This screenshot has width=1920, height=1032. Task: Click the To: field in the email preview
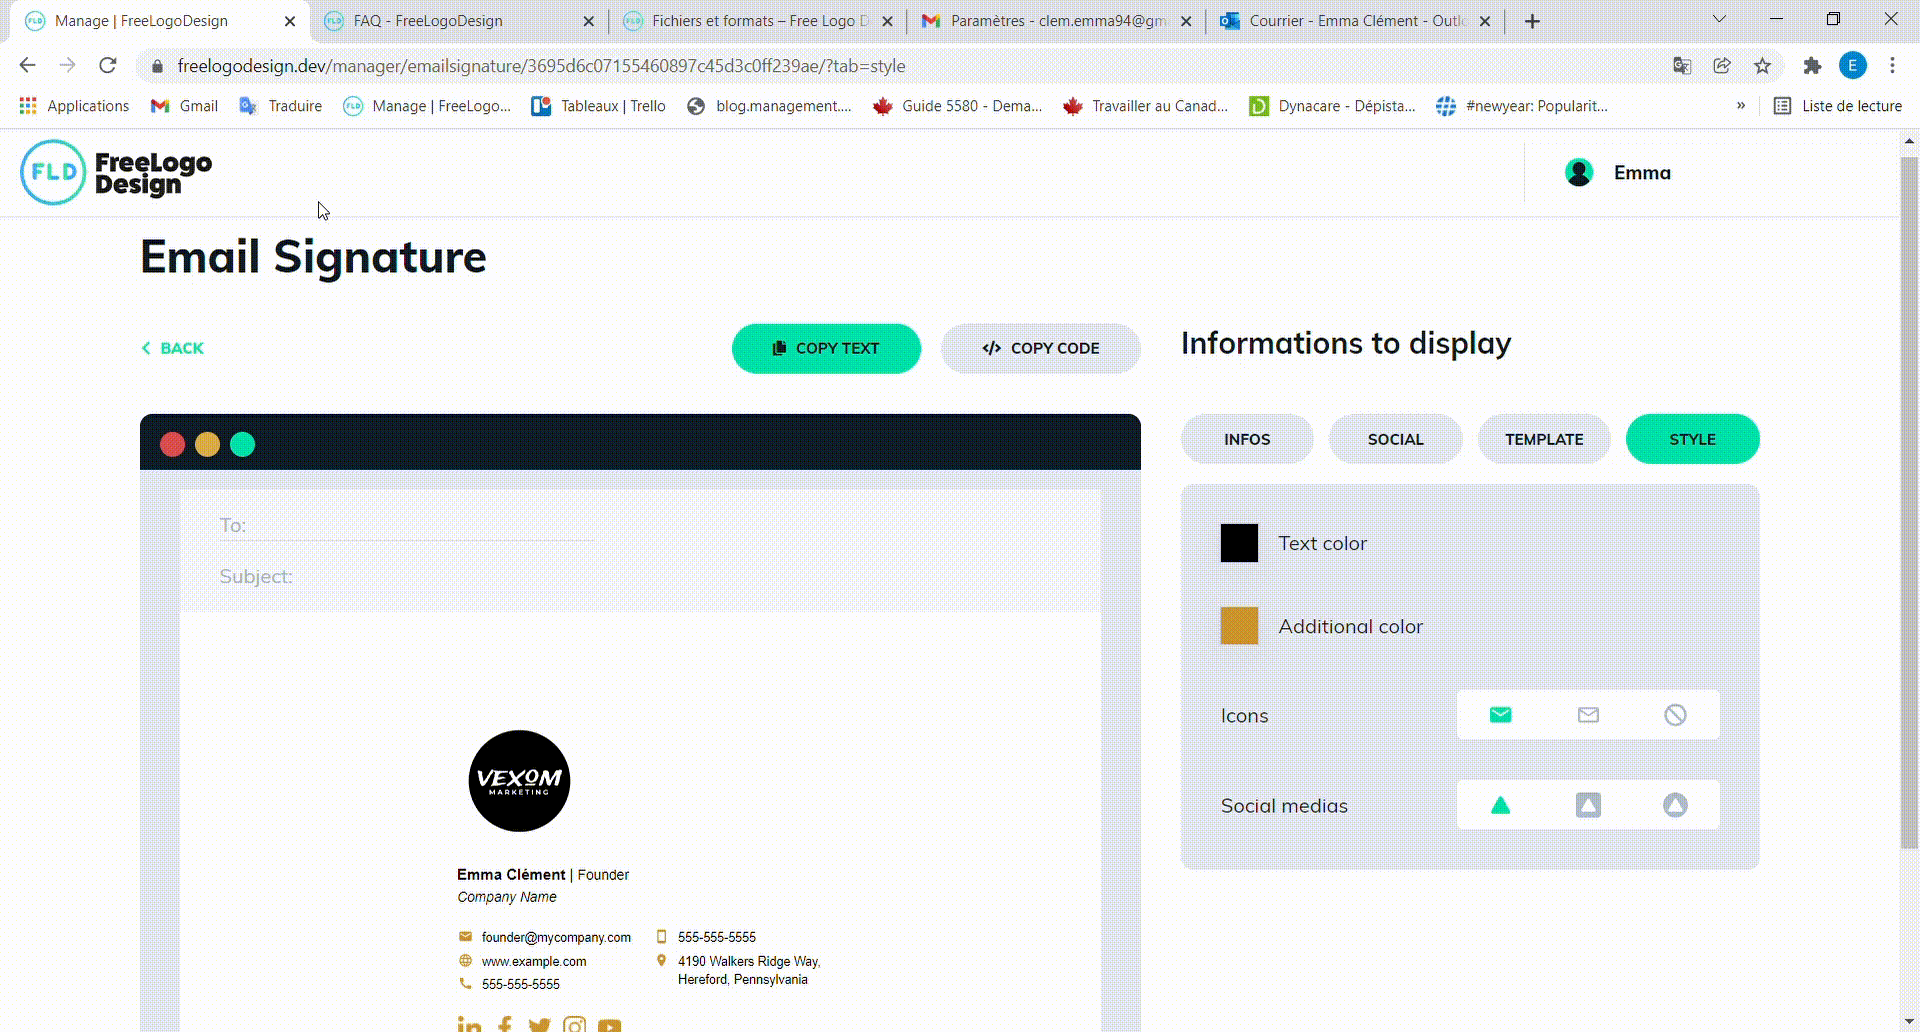point(406,526)
